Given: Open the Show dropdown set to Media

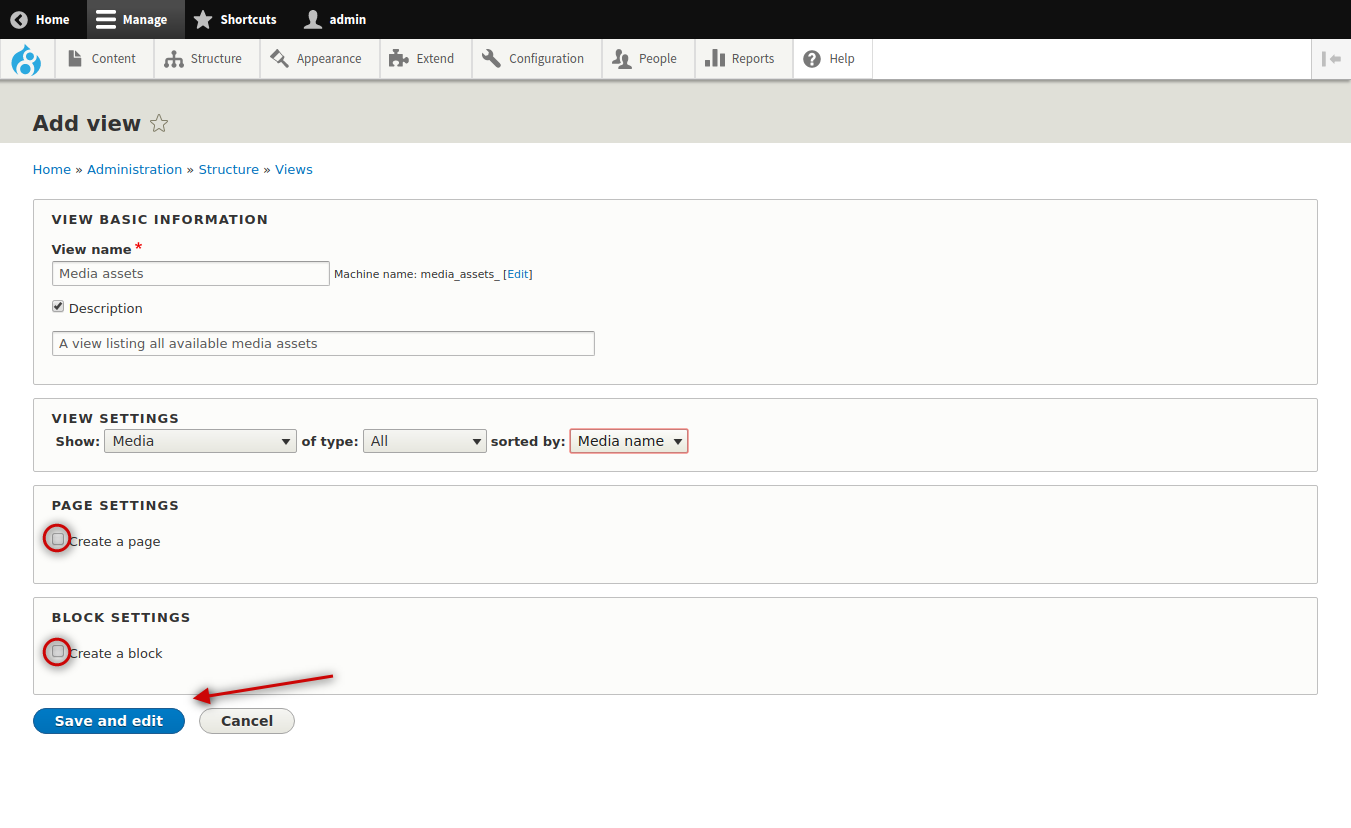Looking at the screenshot, I should point(200,441).
